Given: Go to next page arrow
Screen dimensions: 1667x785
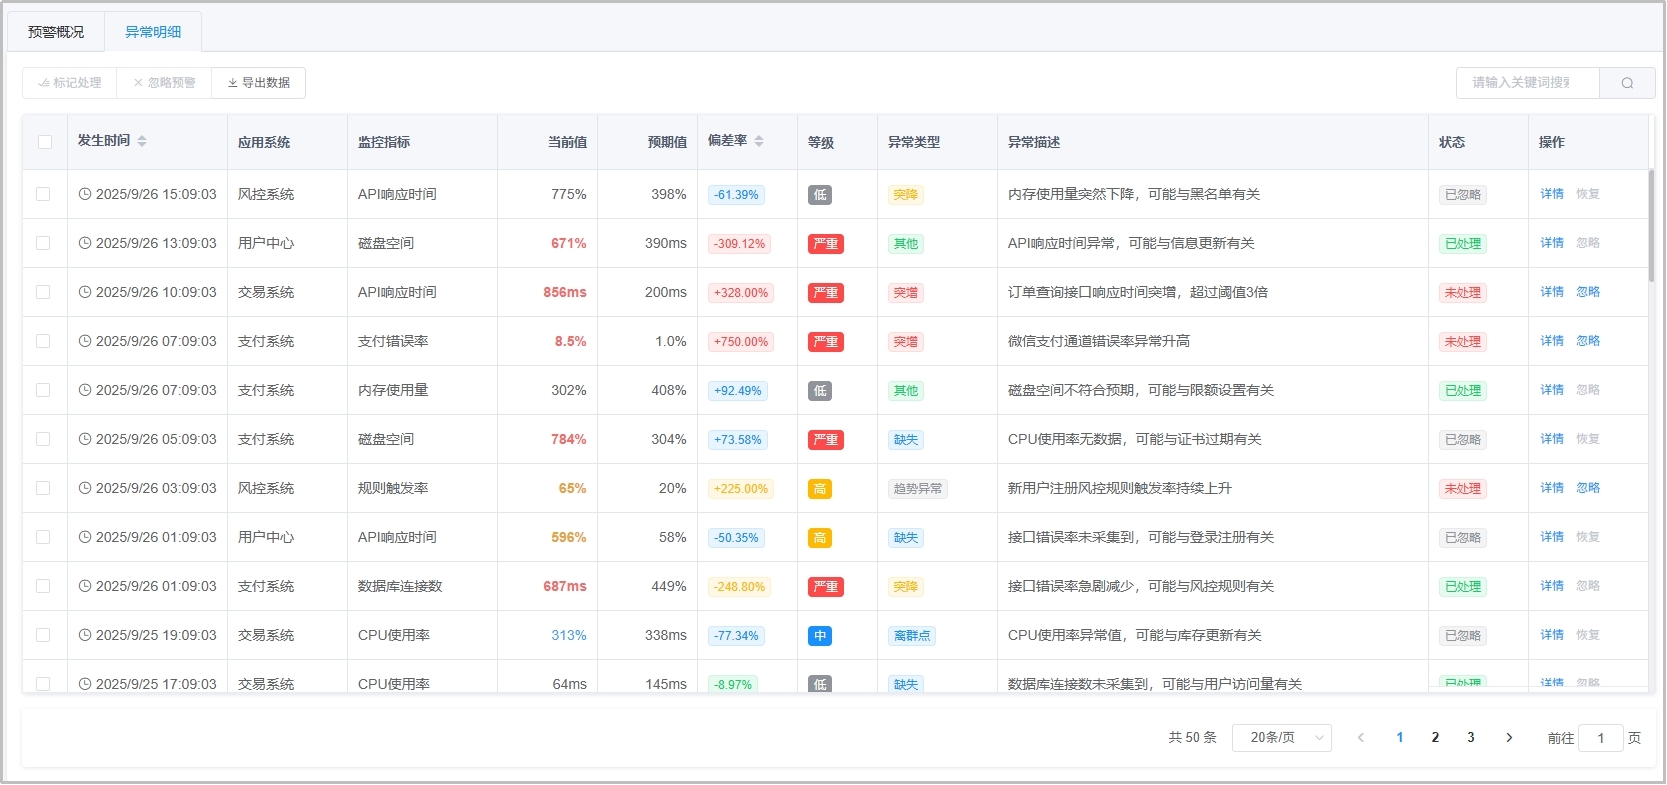Looking at the screenshot, I should [x=1509, y=738].
